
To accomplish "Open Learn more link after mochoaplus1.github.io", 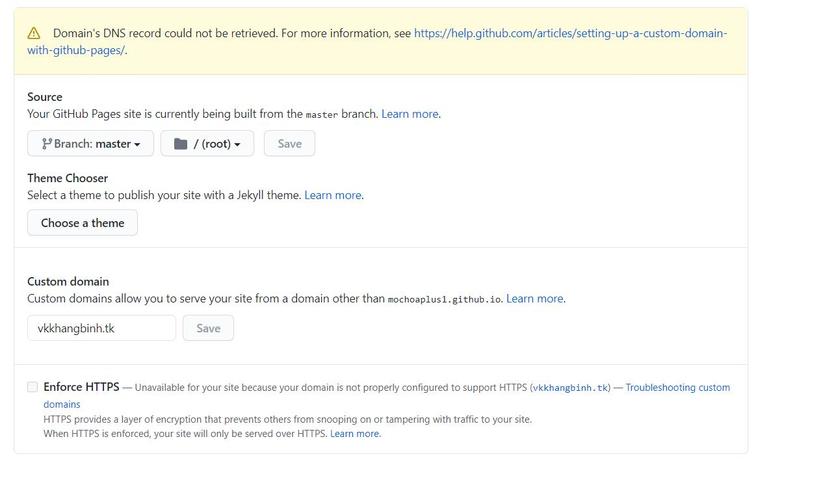I will 535,298.
